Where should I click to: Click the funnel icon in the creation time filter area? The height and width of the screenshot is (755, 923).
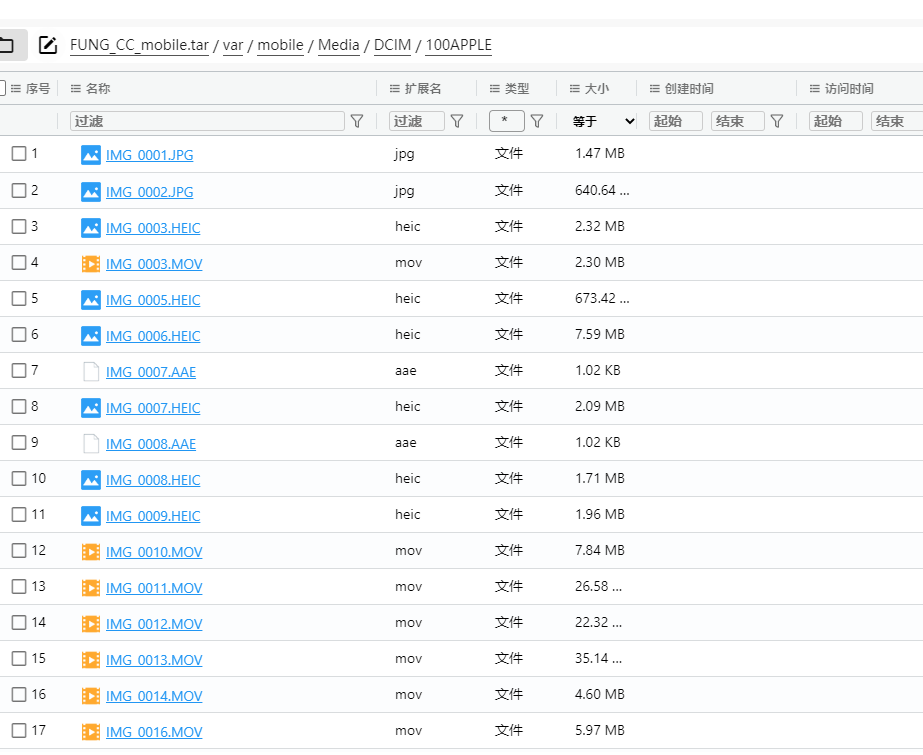click(777, 120)
